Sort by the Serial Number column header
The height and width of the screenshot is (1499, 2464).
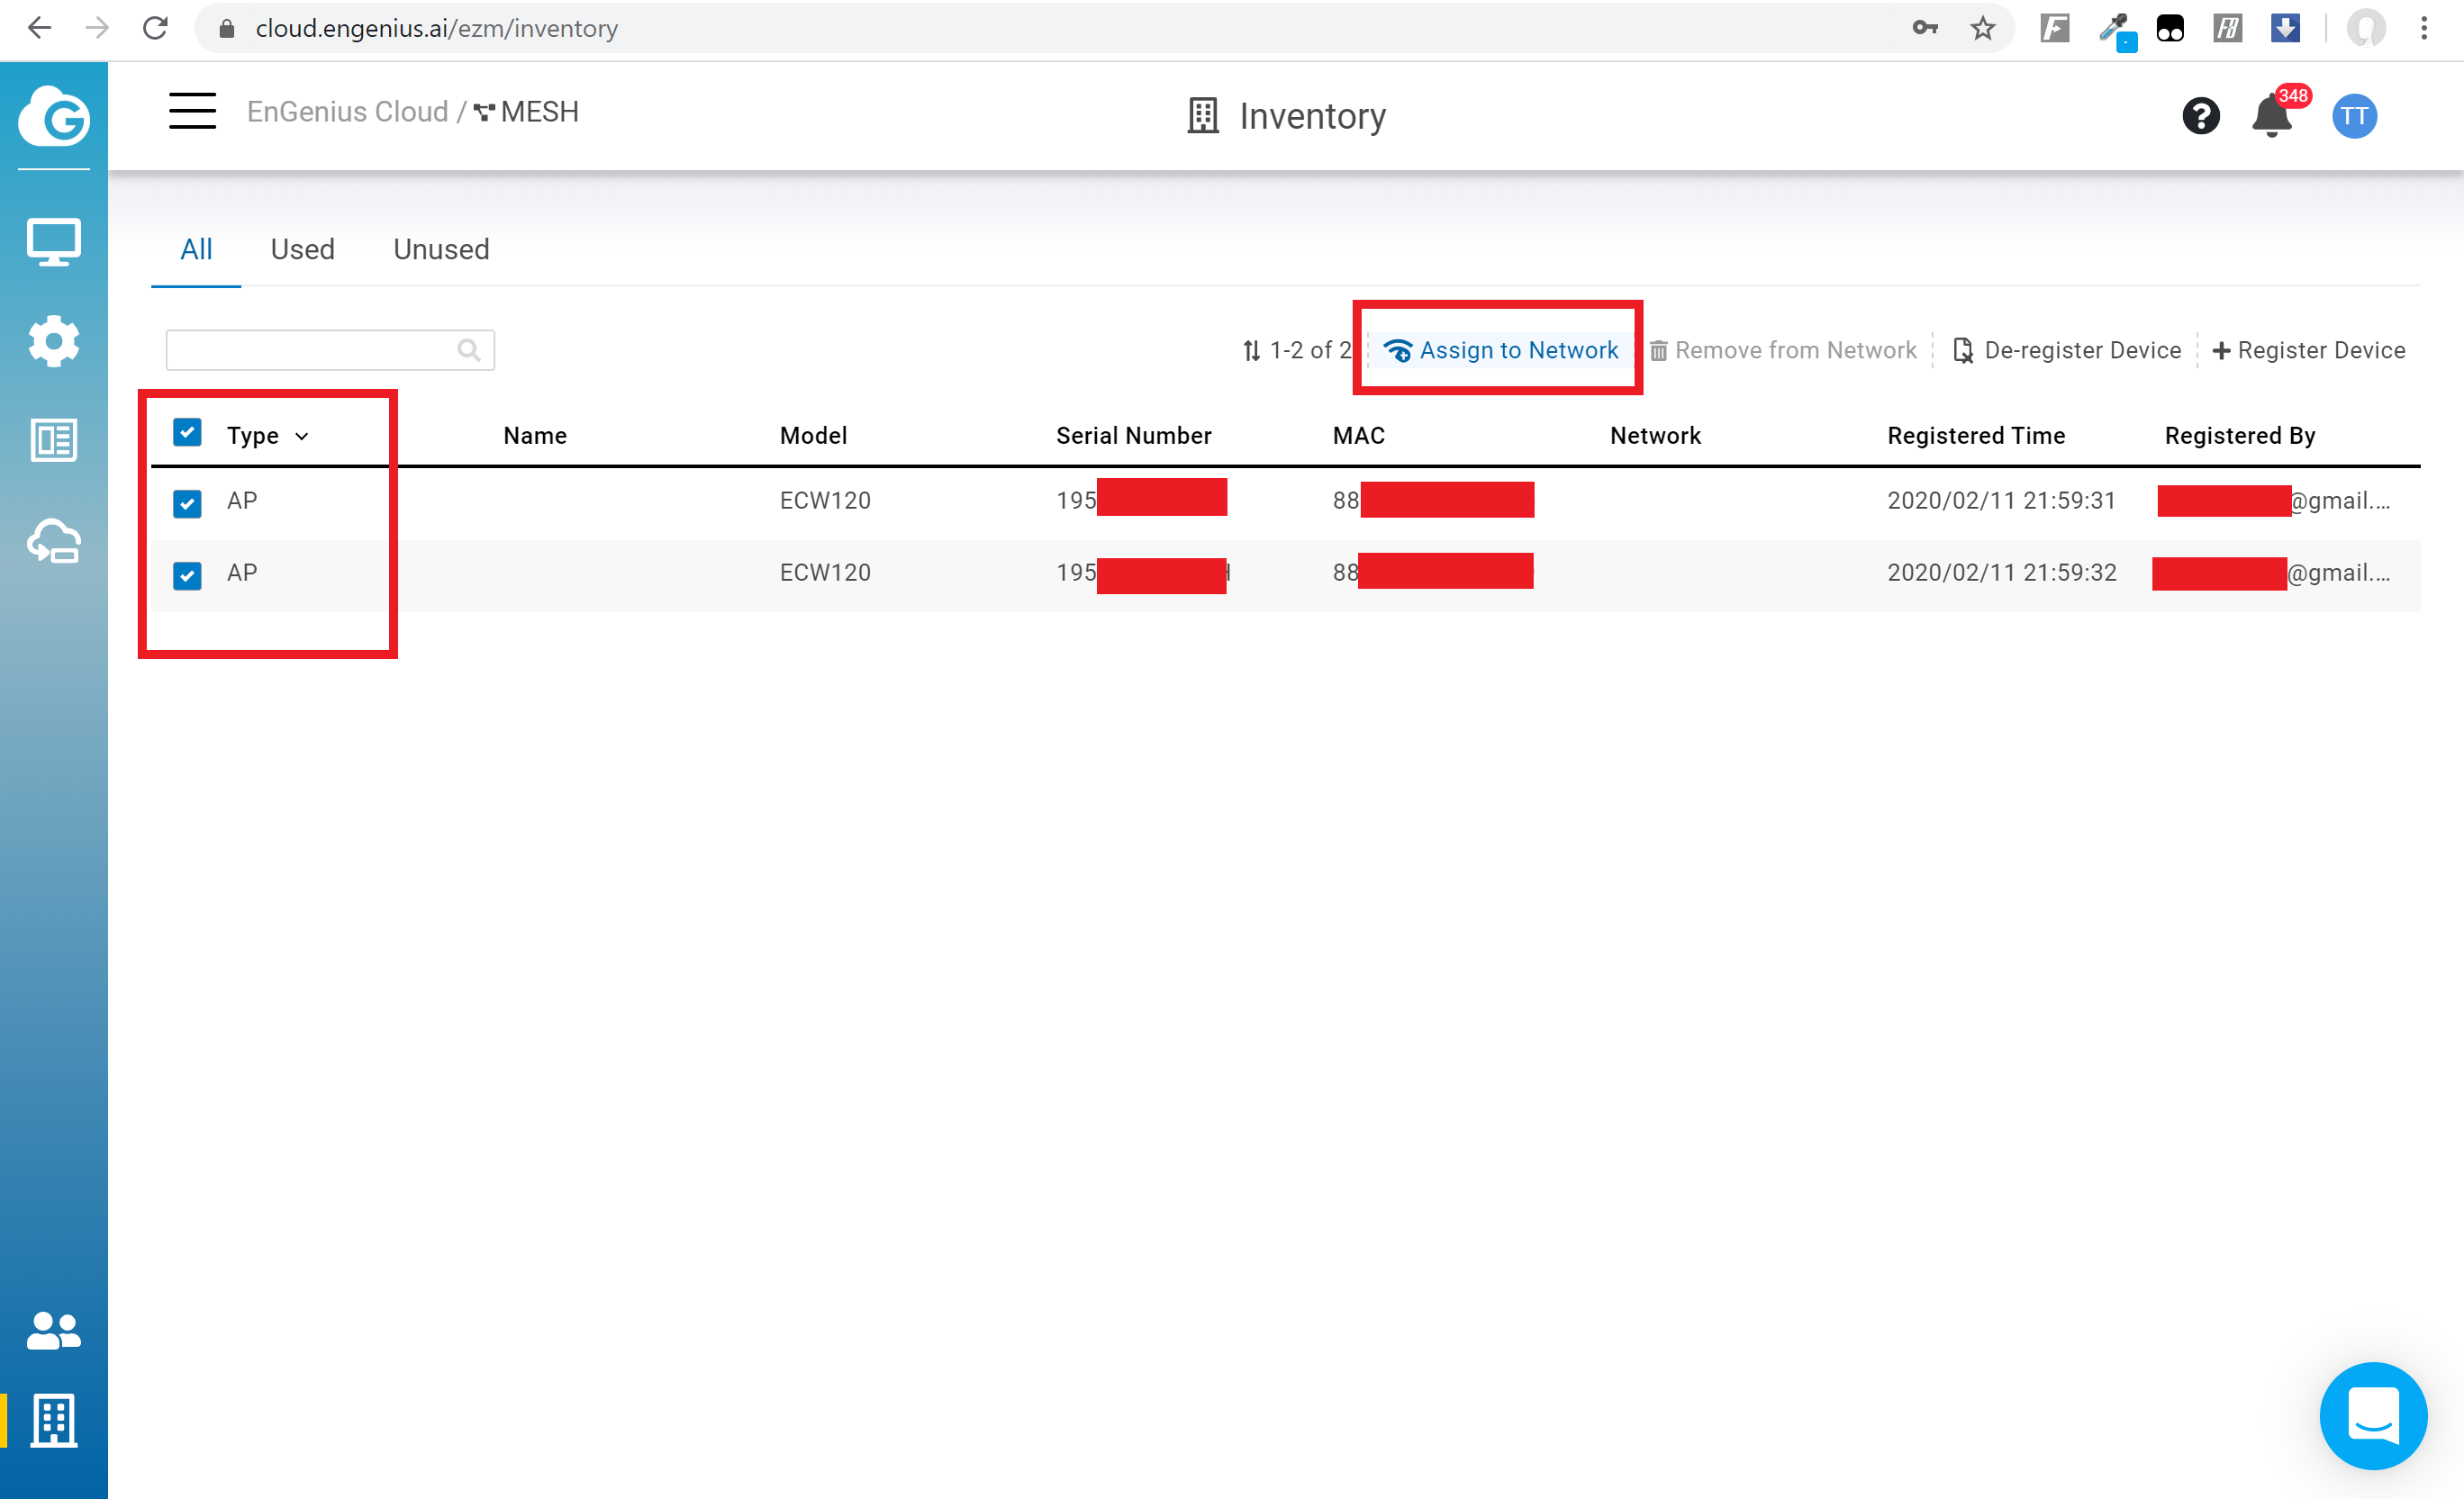point(1133,436)
